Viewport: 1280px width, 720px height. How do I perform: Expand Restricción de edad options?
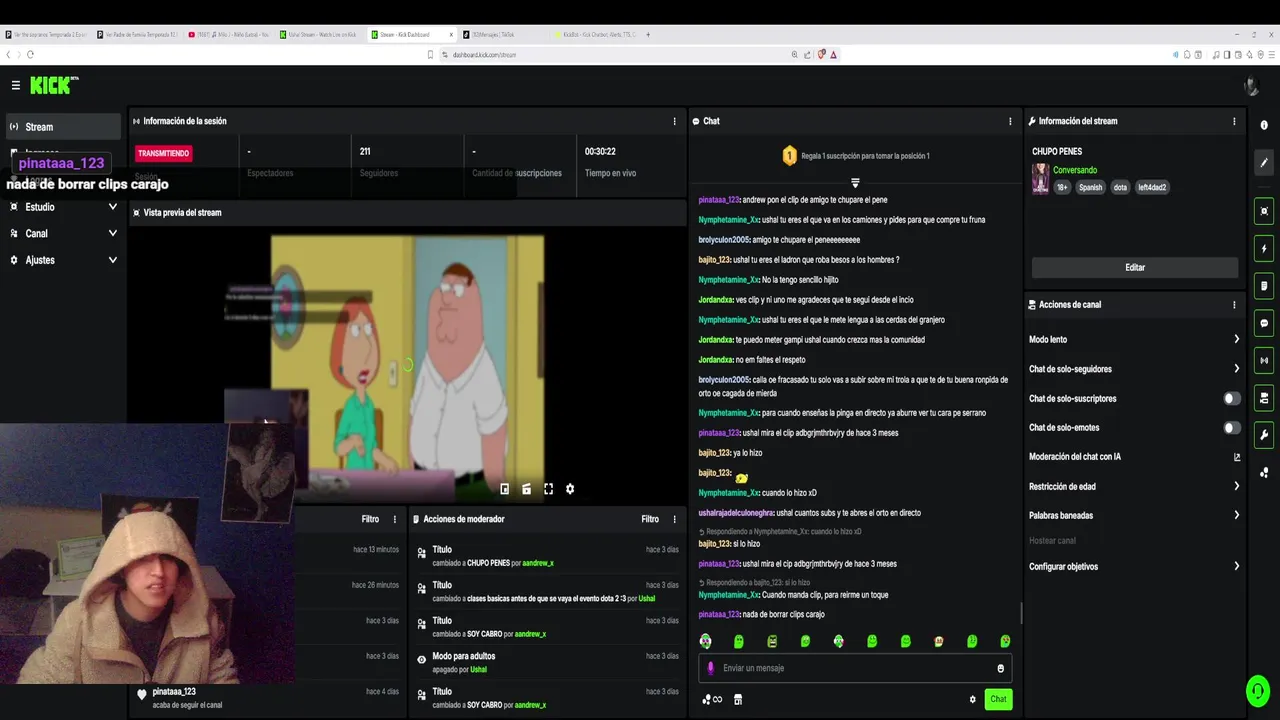click(1134, 486)
